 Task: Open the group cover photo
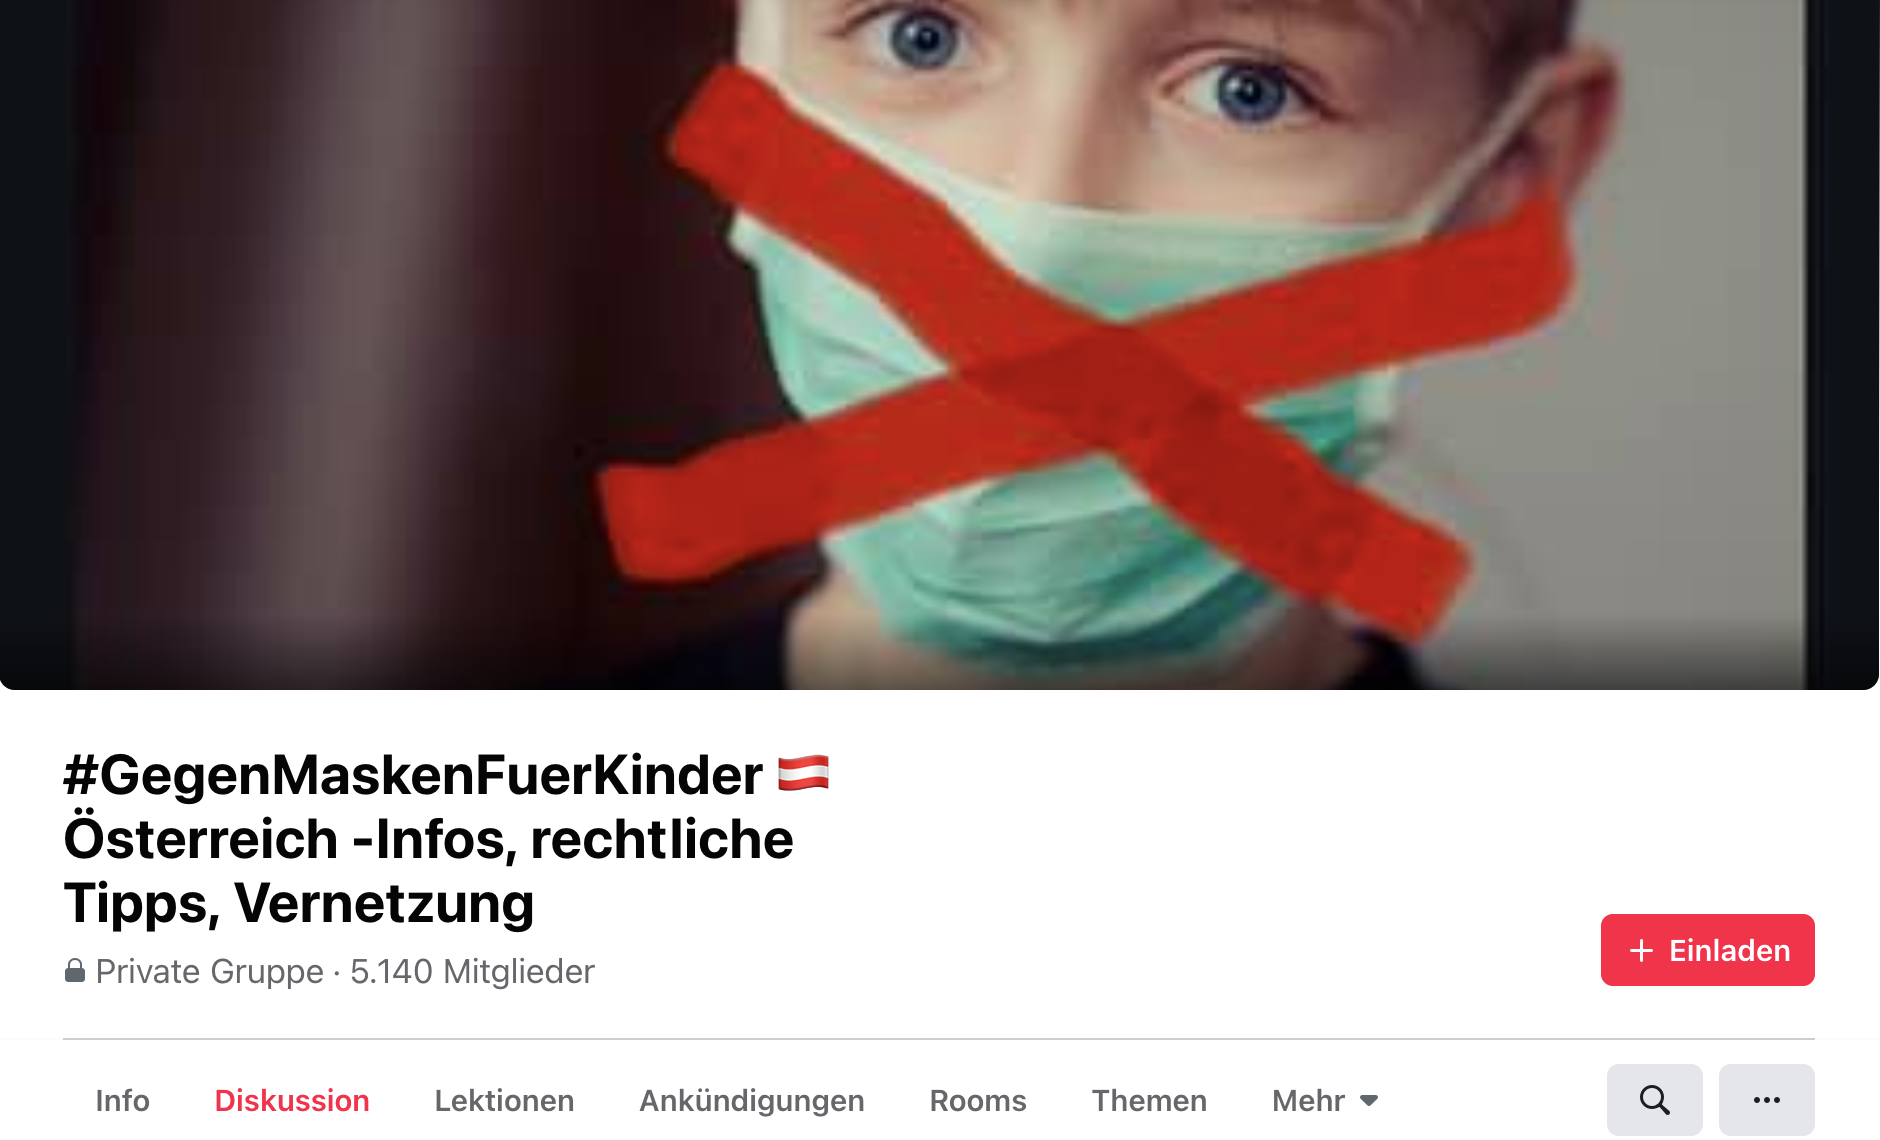[x=939, y=344]
